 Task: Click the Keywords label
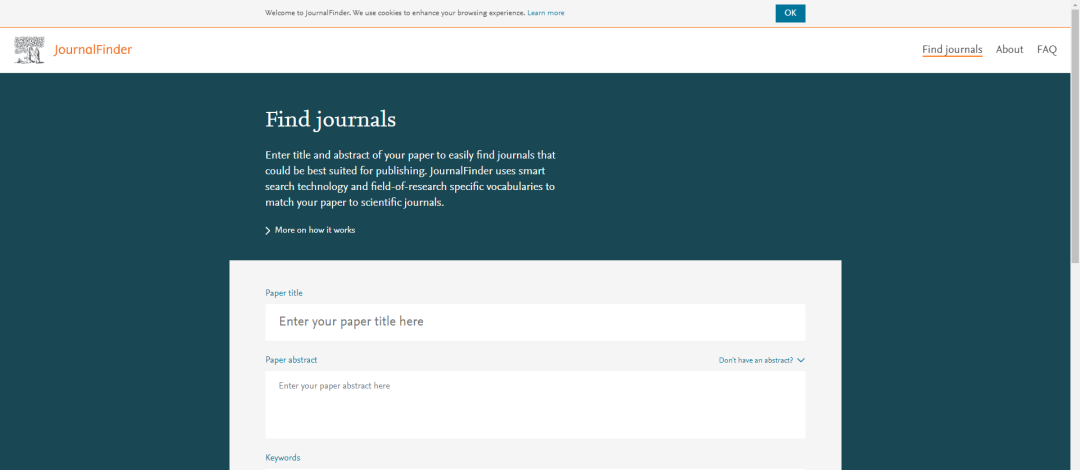click(x=282, y=458)
